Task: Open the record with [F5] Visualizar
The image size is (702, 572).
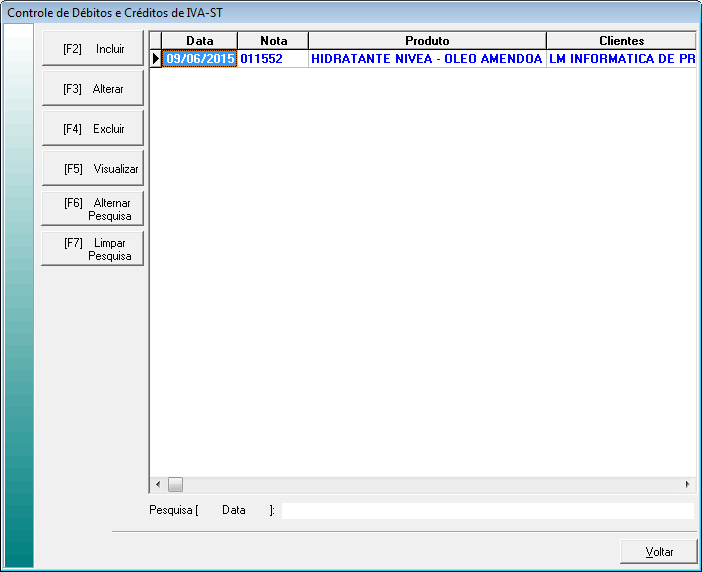Action: [93, 169]
